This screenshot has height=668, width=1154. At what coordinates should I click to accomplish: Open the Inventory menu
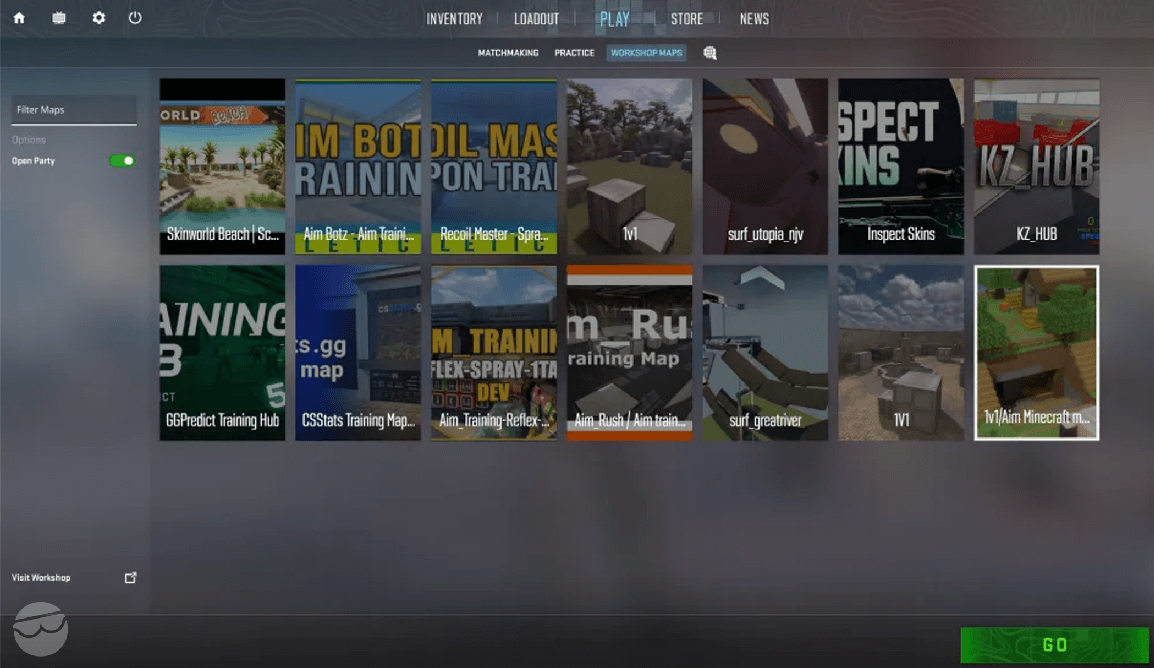pyautogui.click(x=454, y=17)
